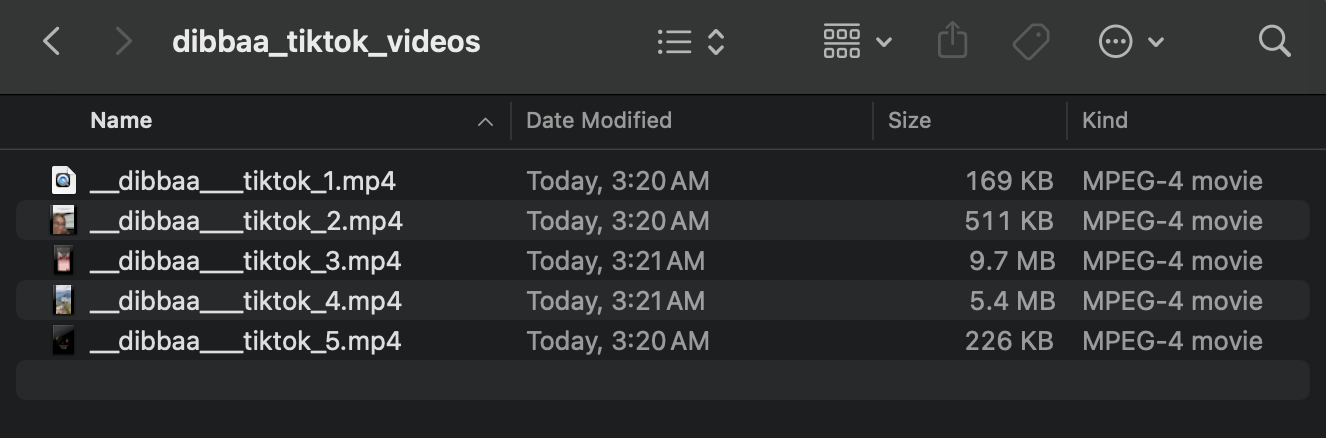Open the More actions ellipsis icon
Viewport: 1326px width, 438px height.
[x=1115, y=42]
